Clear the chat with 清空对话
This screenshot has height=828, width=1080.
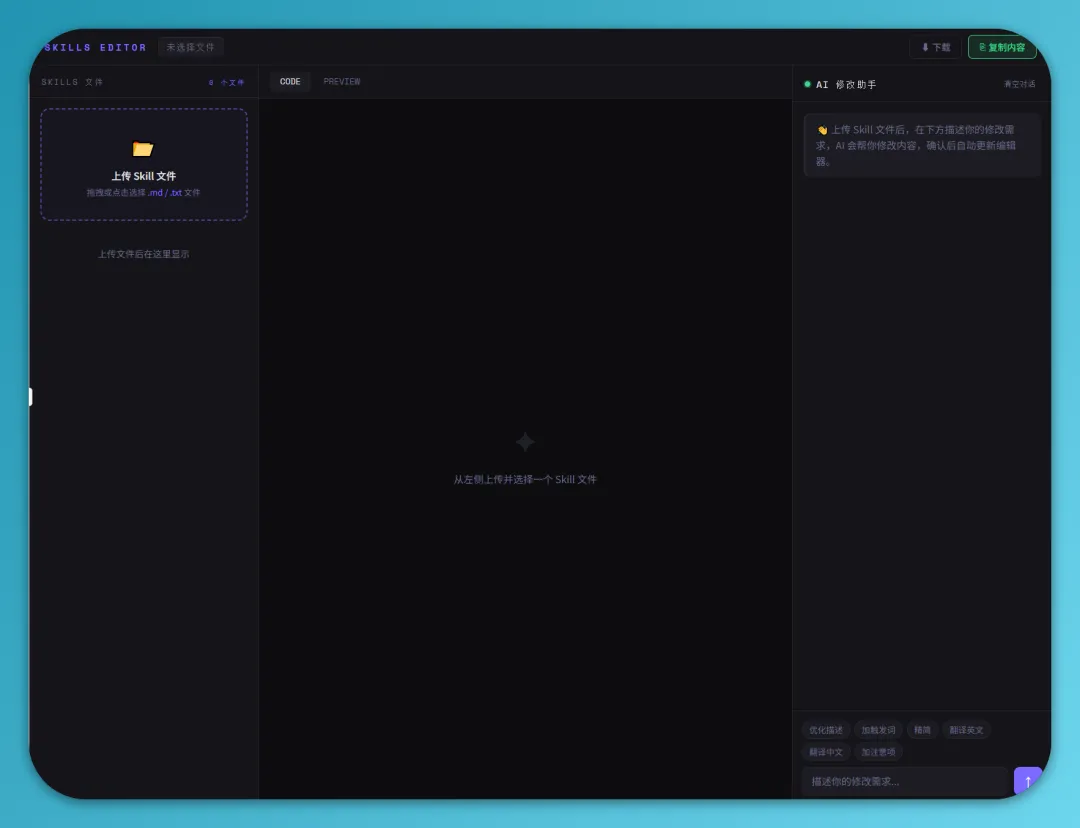(x=1019, y=84)
